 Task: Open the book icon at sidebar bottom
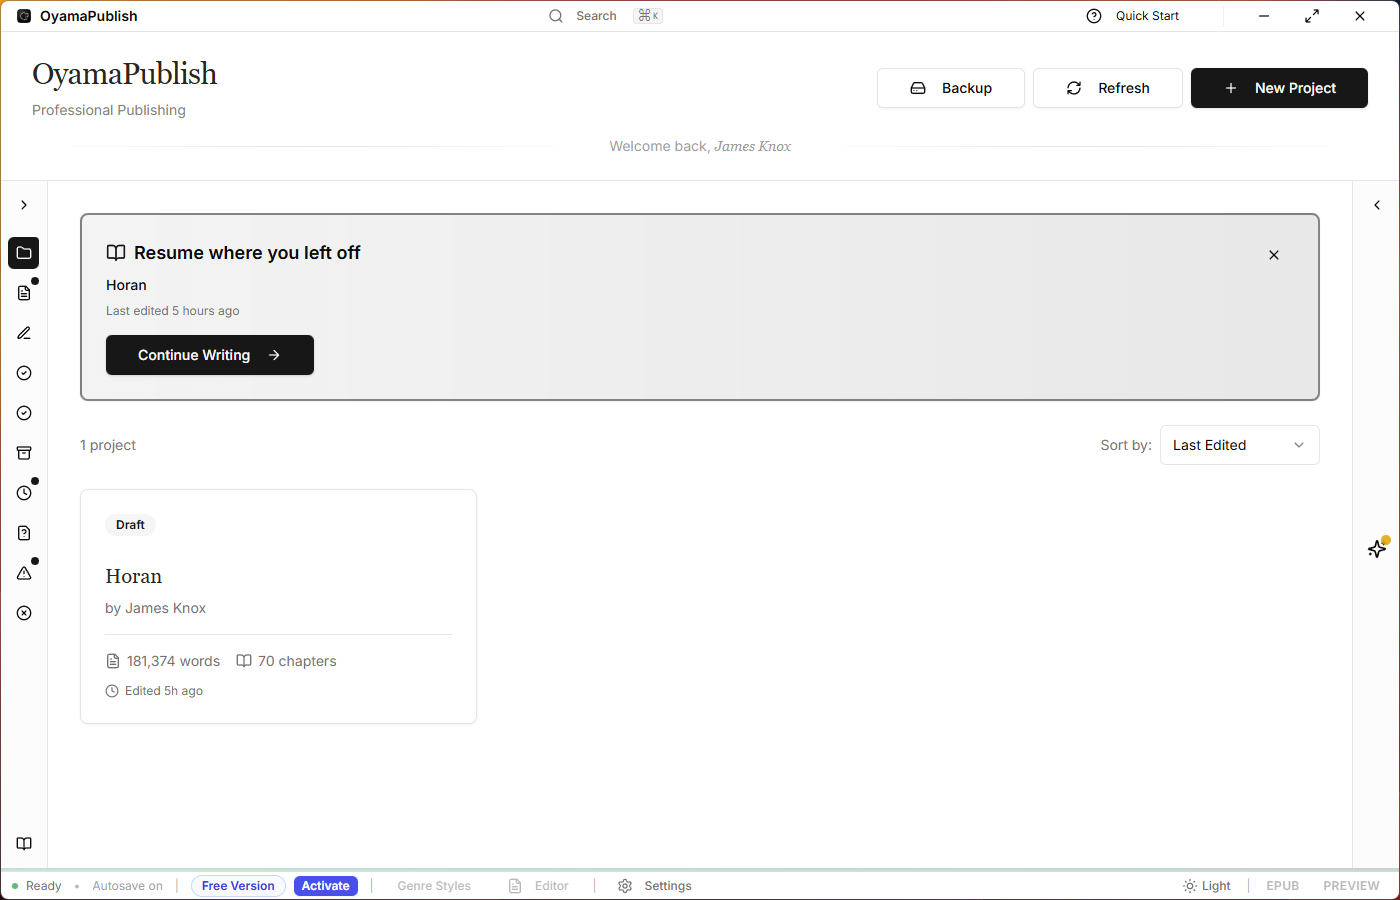[24, 844]
